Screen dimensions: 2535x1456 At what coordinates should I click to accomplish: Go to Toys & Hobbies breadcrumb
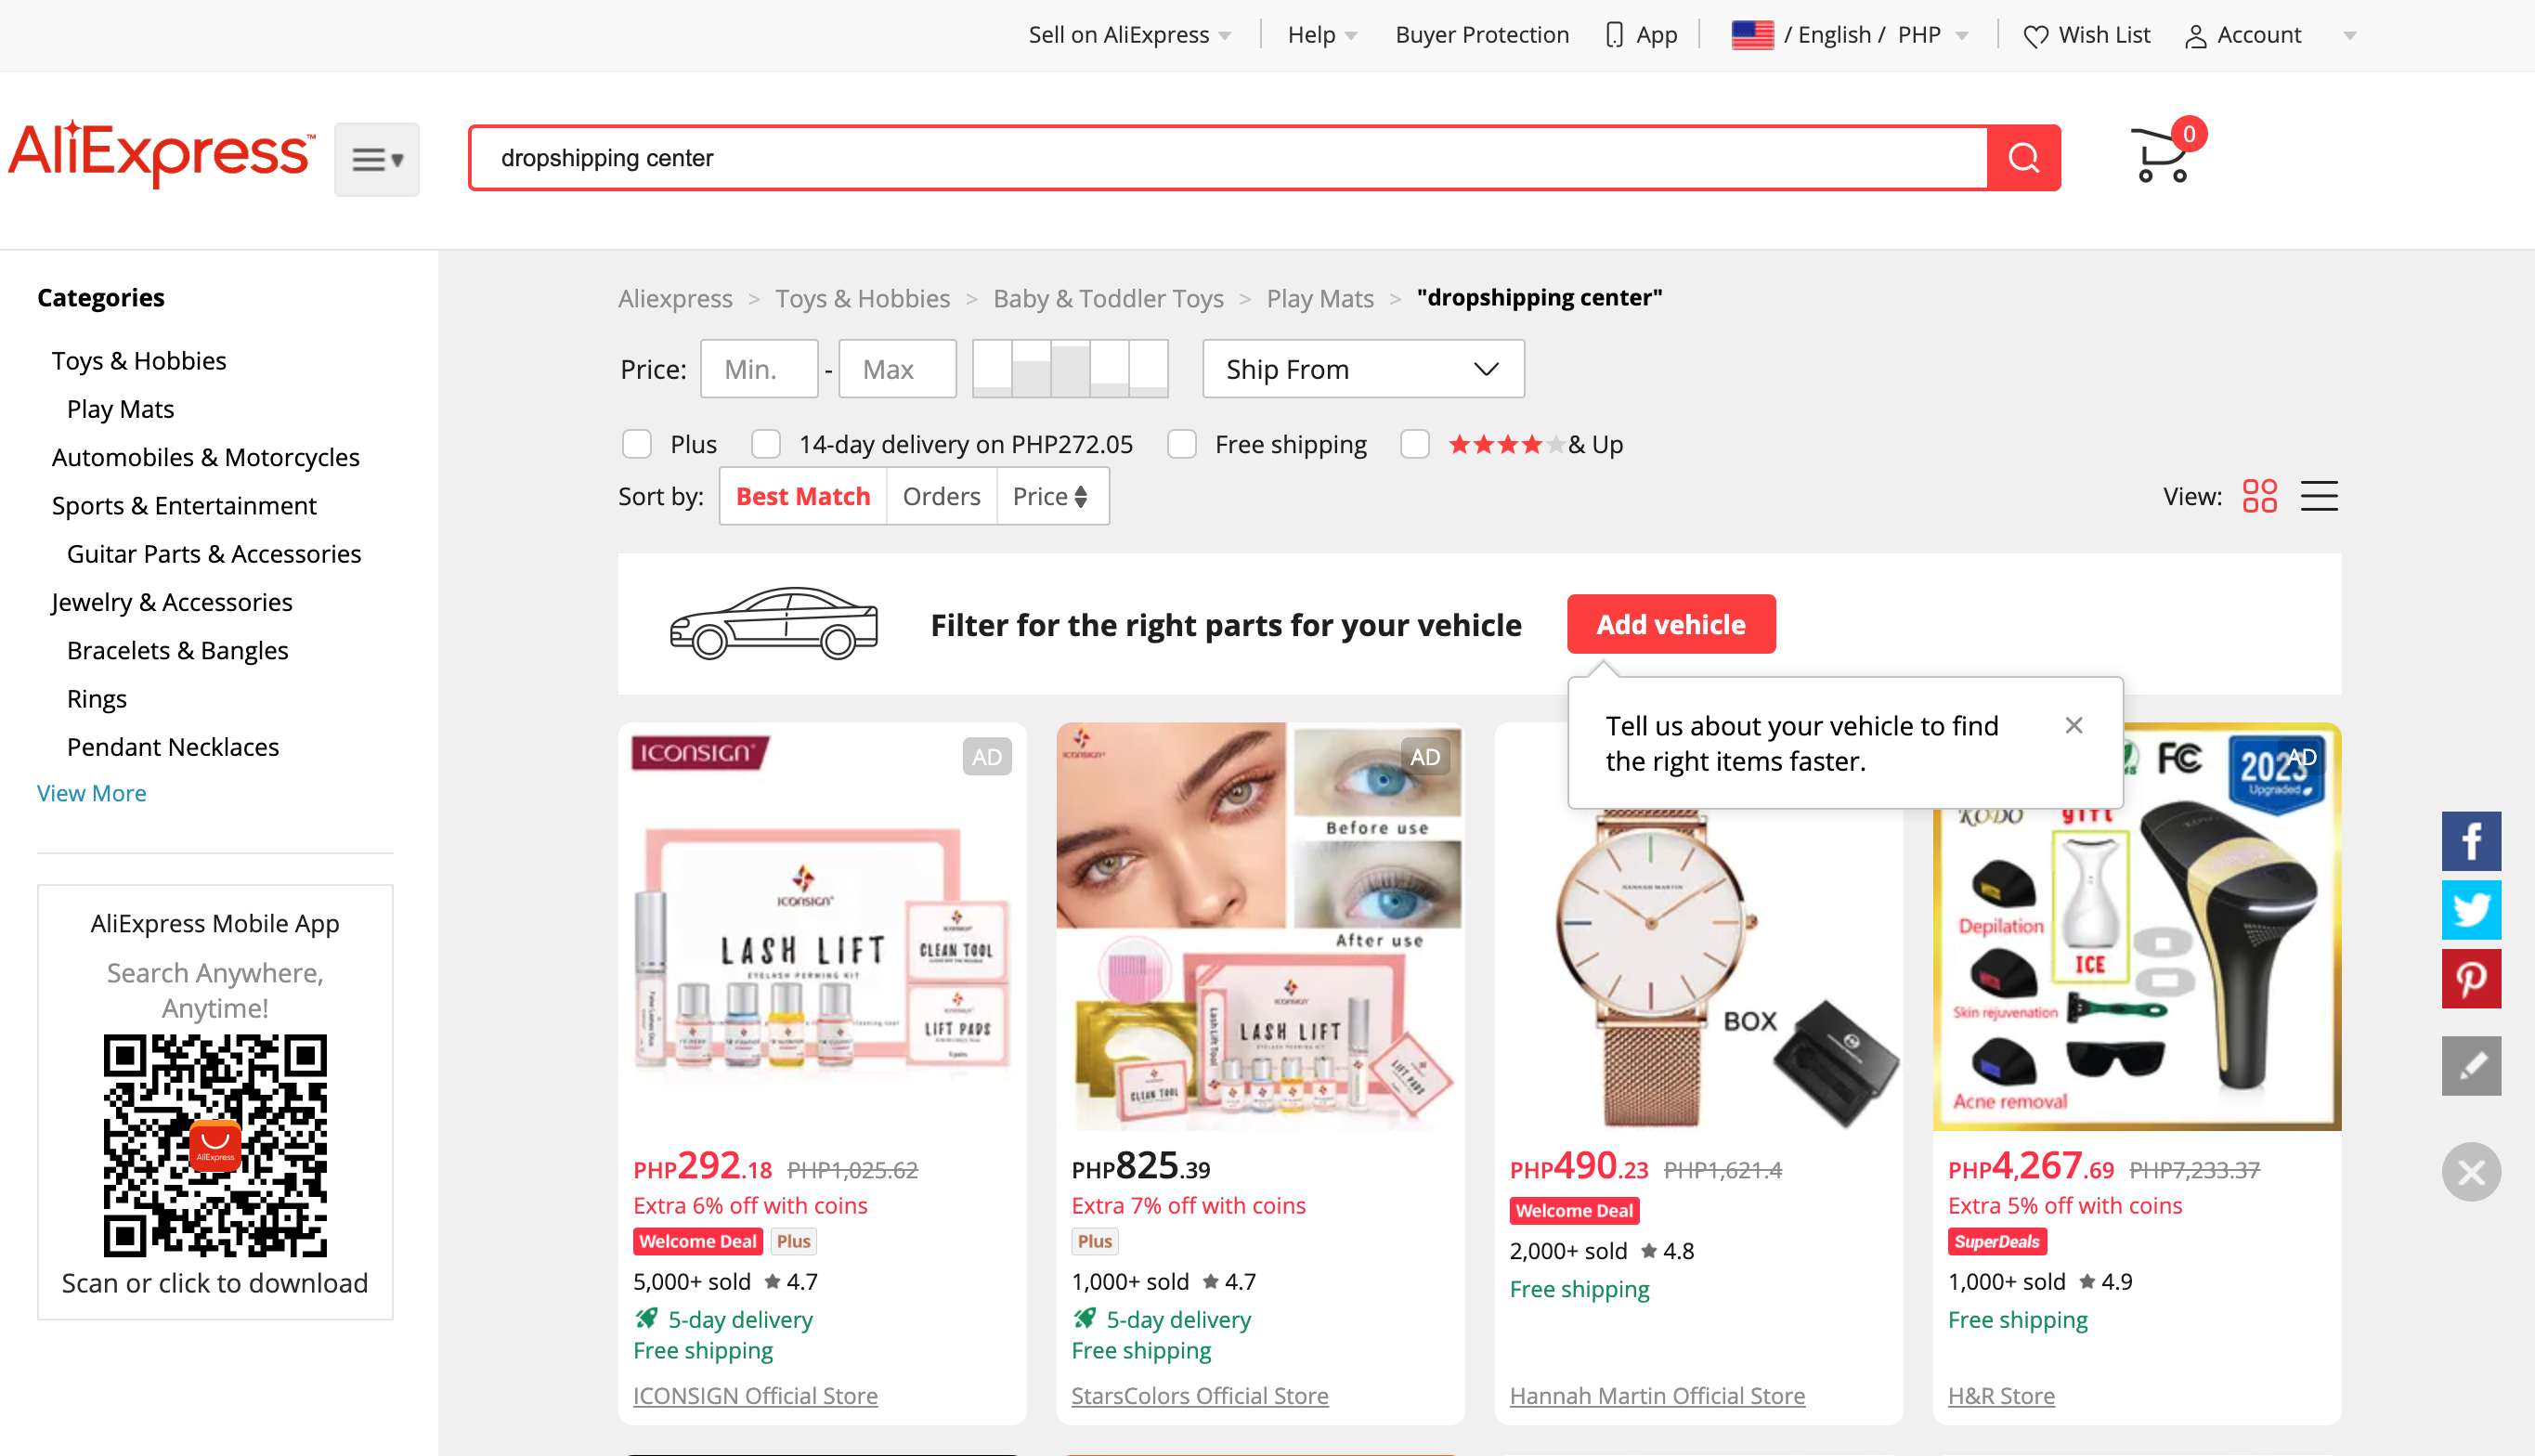(862, 298)
